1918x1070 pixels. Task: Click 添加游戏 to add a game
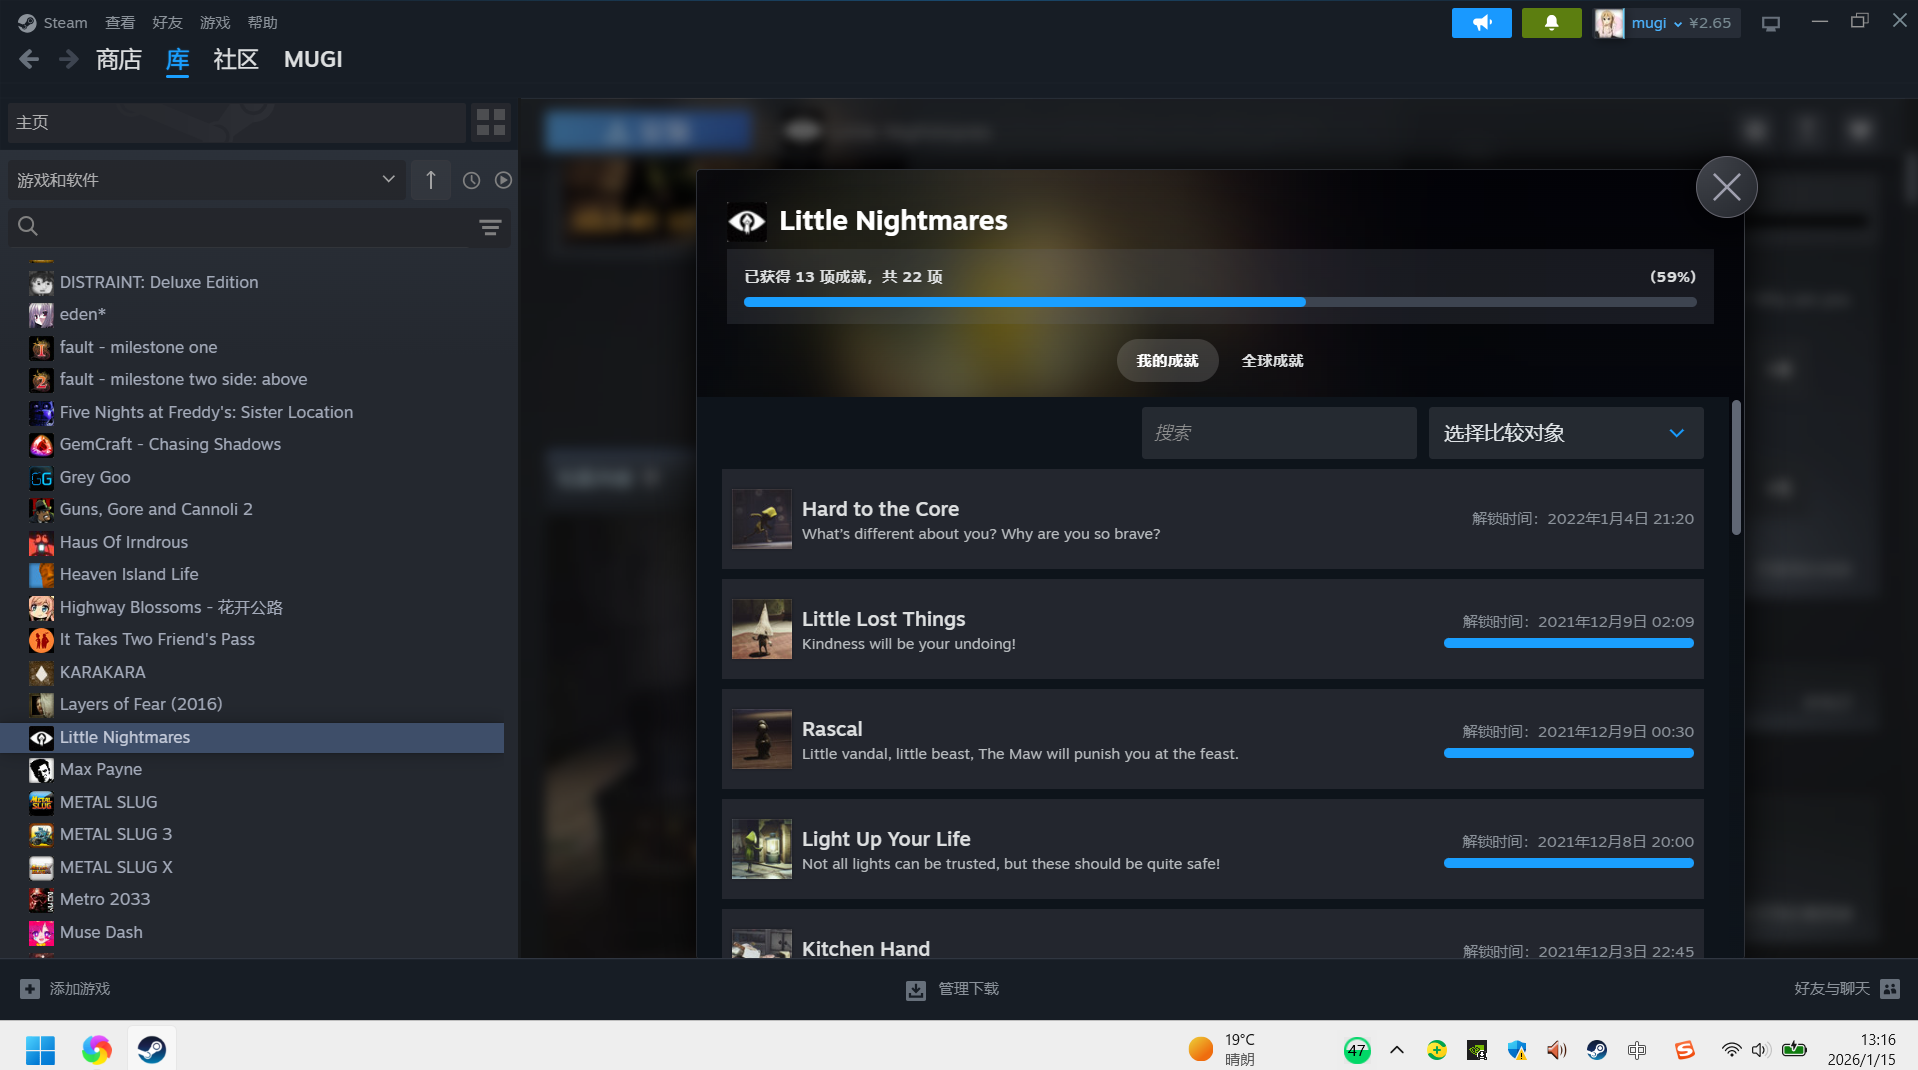pyautogui.click(x=80, y=989)
